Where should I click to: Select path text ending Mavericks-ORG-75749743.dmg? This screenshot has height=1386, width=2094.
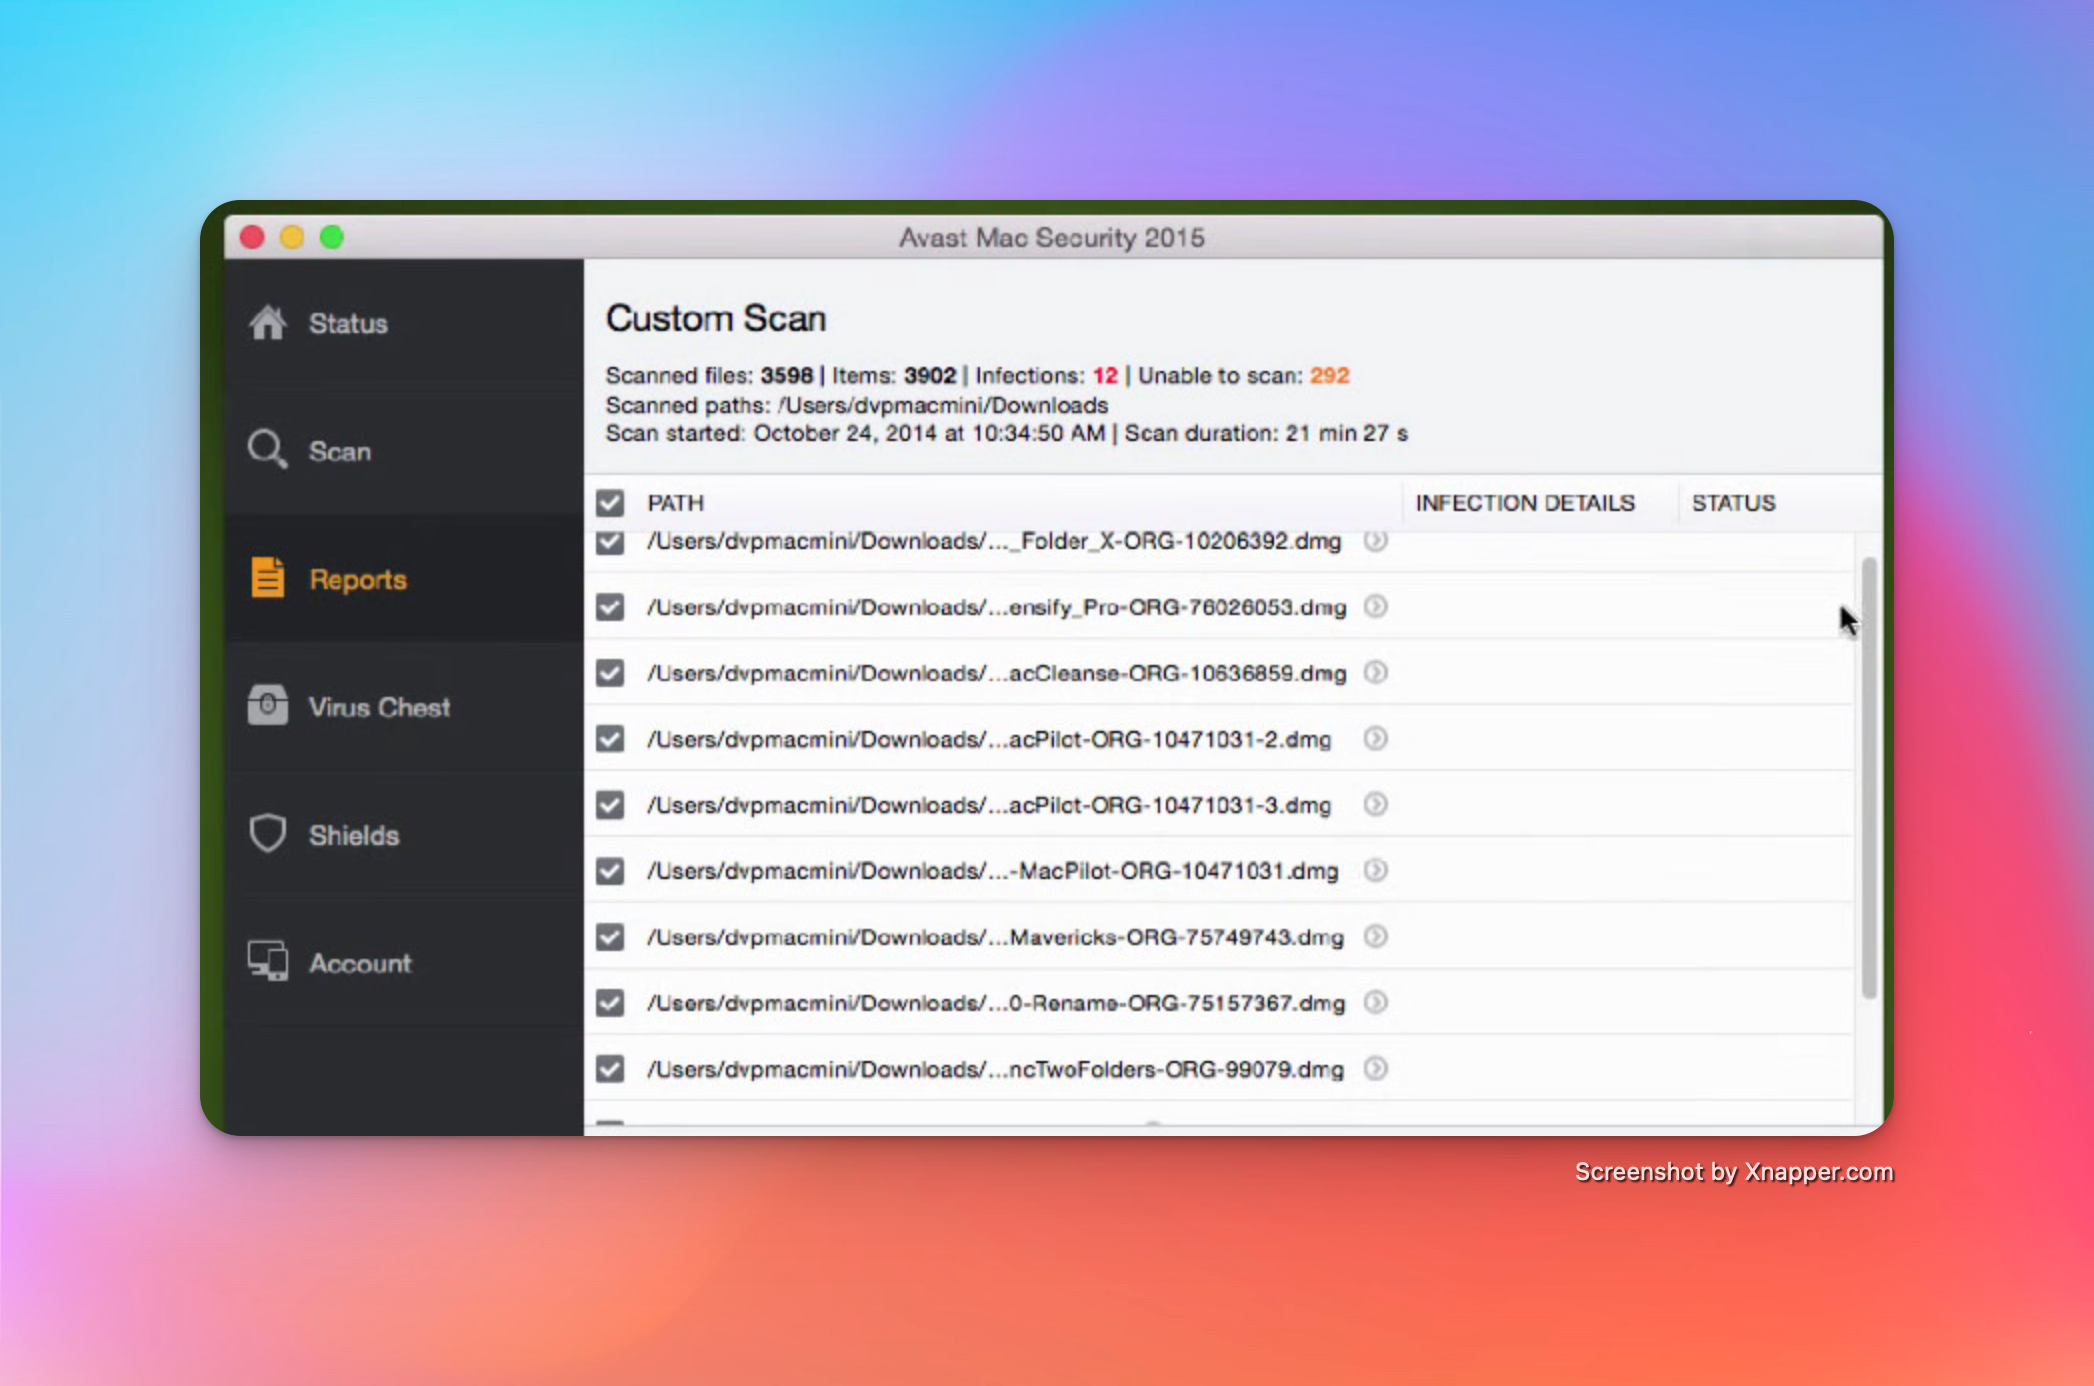(995, 937)
